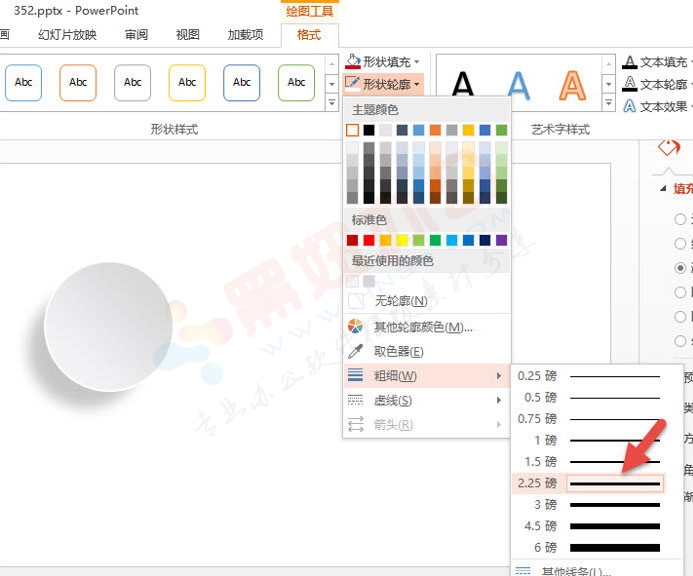Image resolution: width=693 pixels, height=576 pixels.
Task: Click the eyedropper icon for 取色器
Action: [356, 351]
